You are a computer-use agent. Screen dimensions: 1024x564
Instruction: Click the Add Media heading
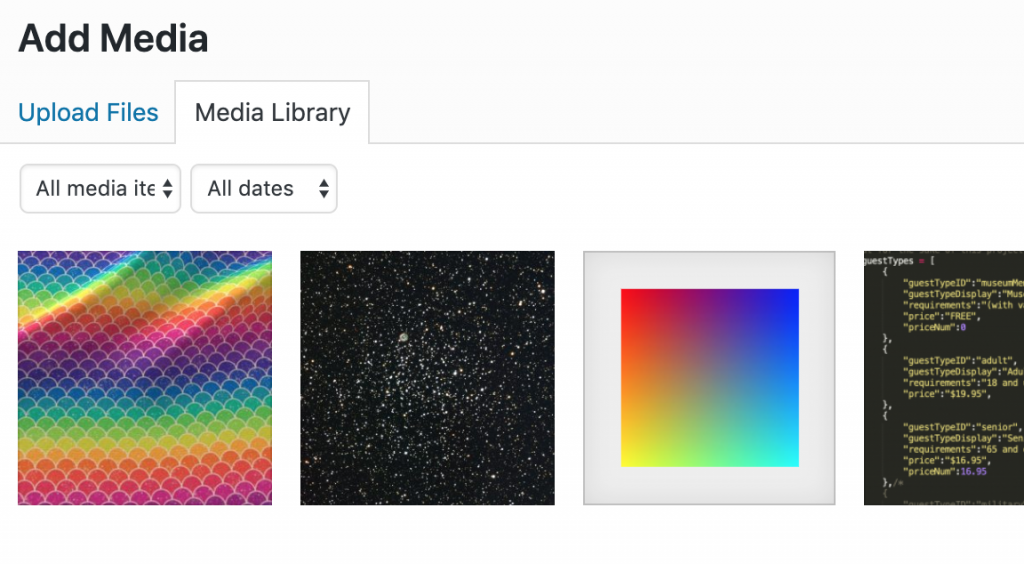tap(113, 38)
